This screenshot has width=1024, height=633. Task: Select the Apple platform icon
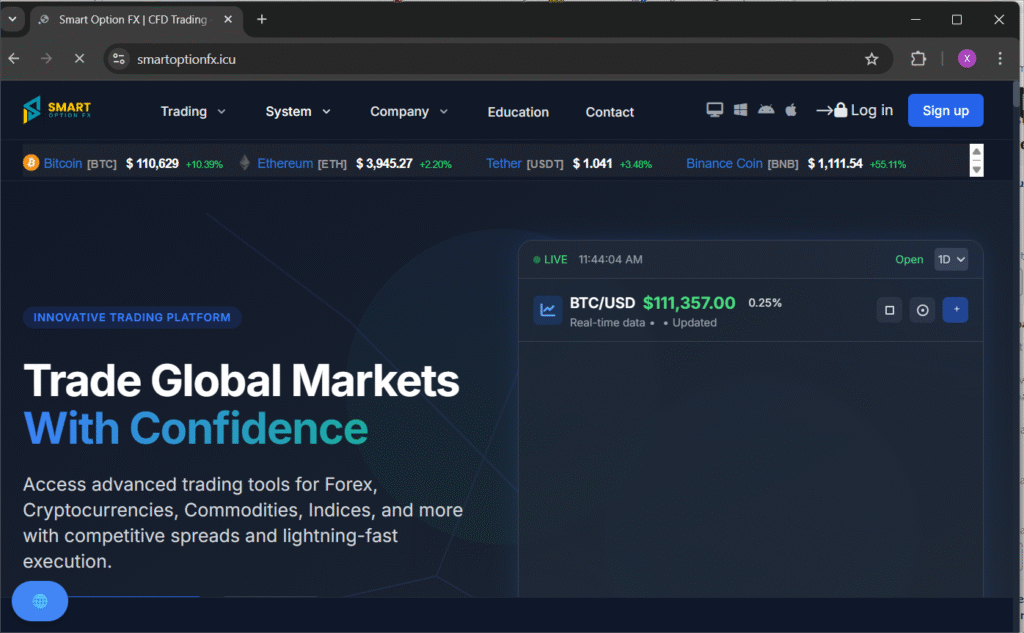(x=790, y=111)
